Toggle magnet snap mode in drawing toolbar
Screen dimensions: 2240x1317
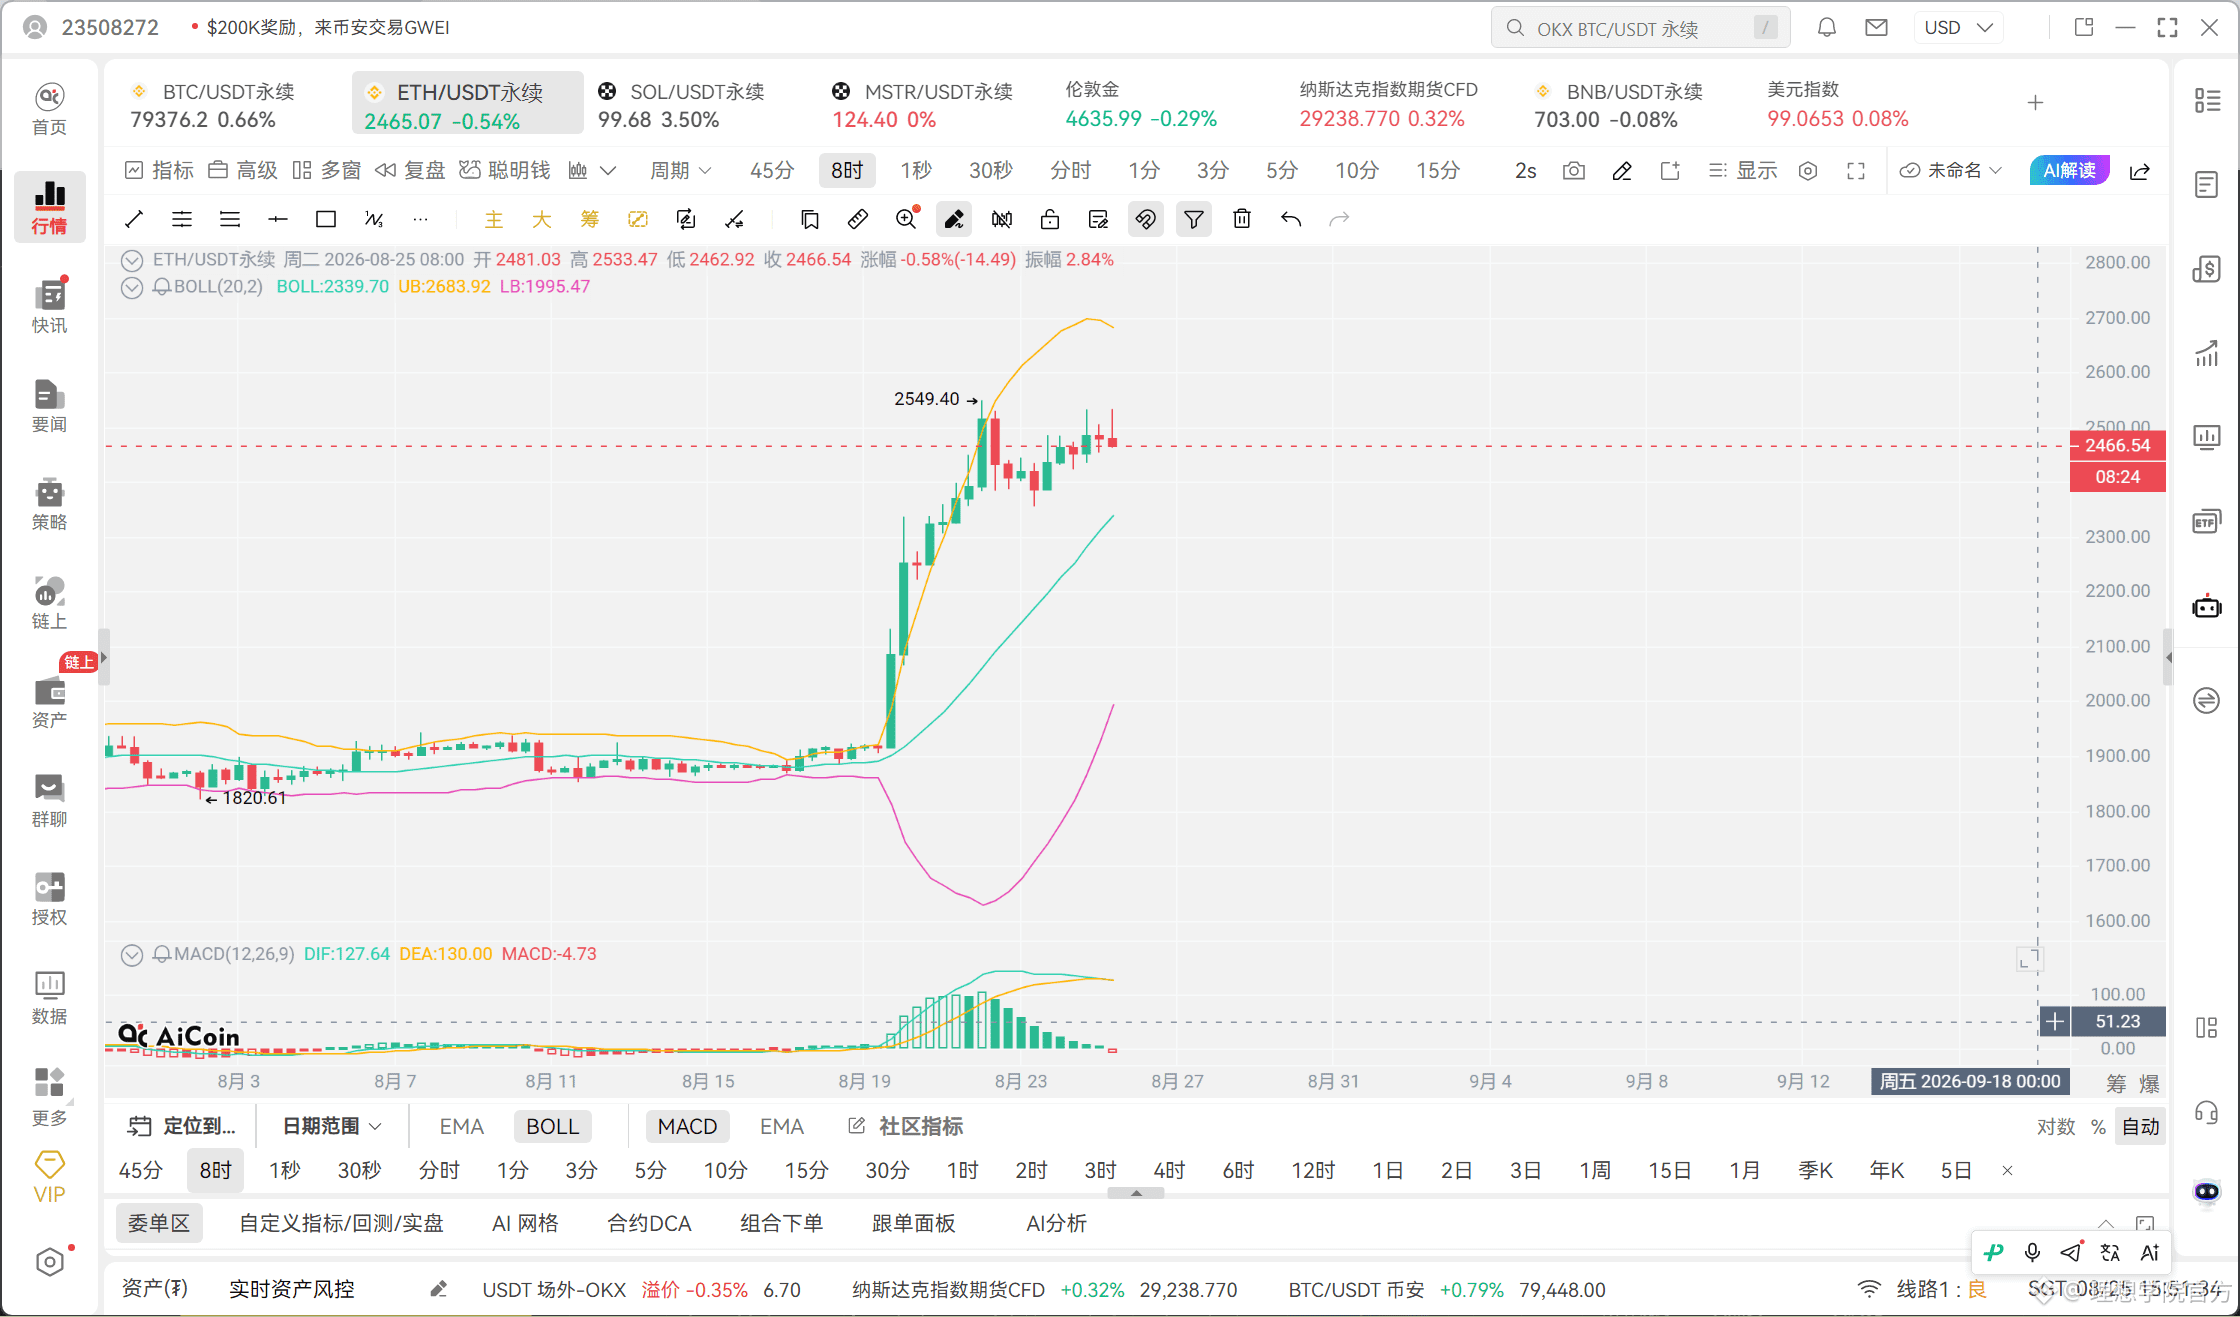pos(1146,219)
